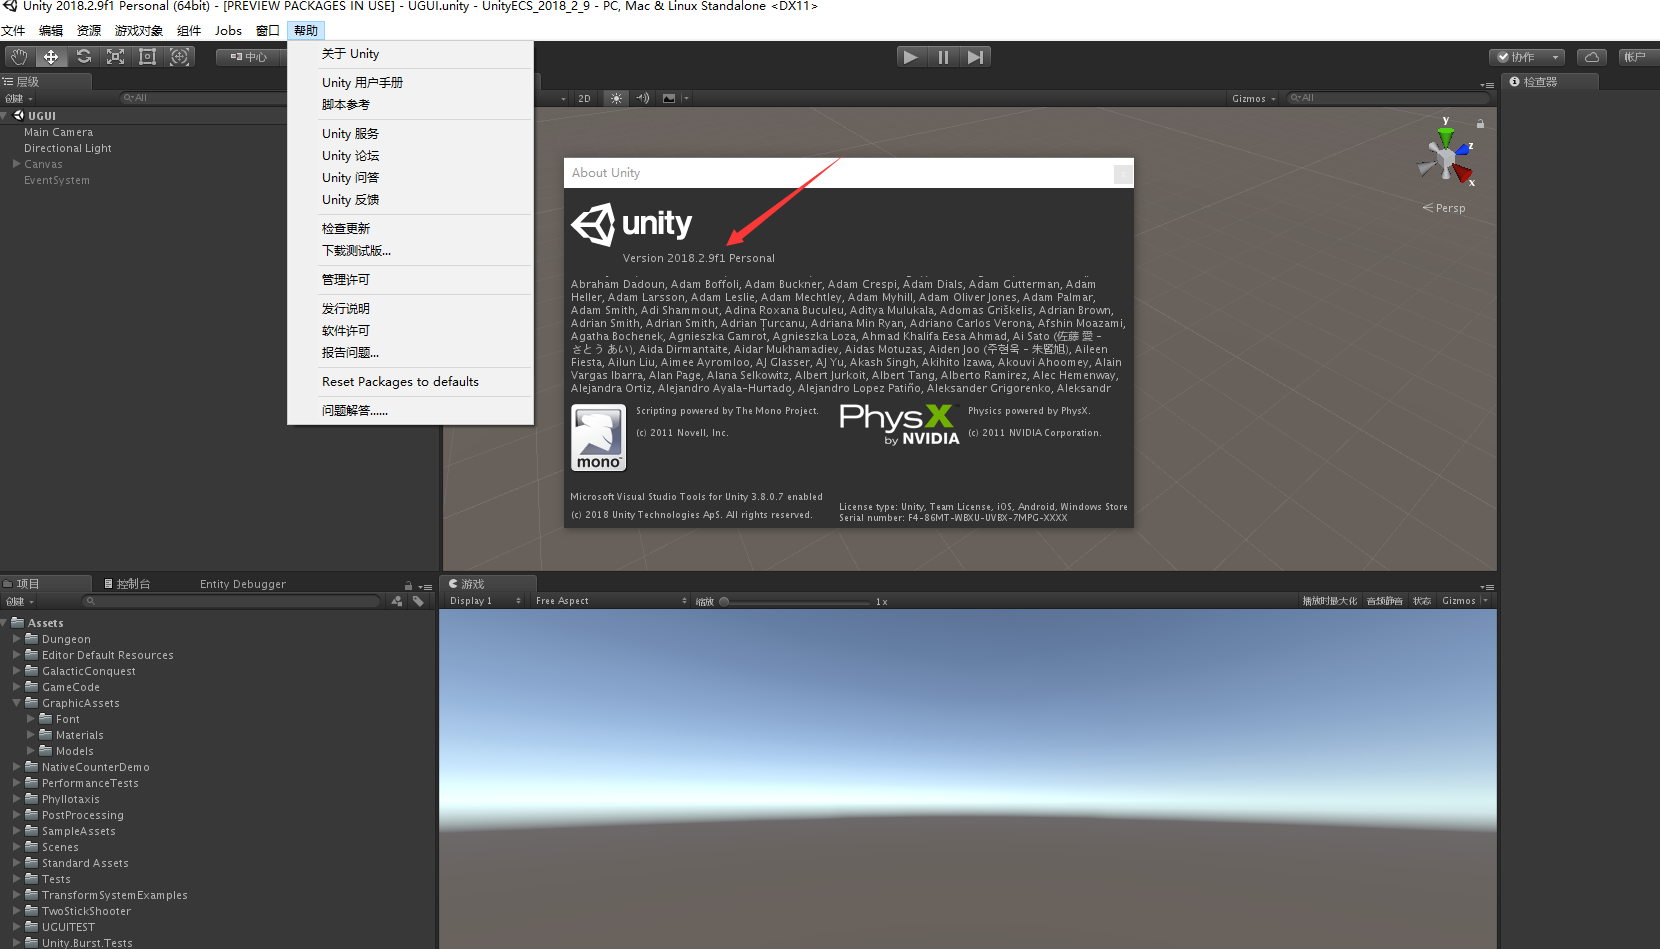
Task: Open the 文件 file menu
Action: point(14,31)
